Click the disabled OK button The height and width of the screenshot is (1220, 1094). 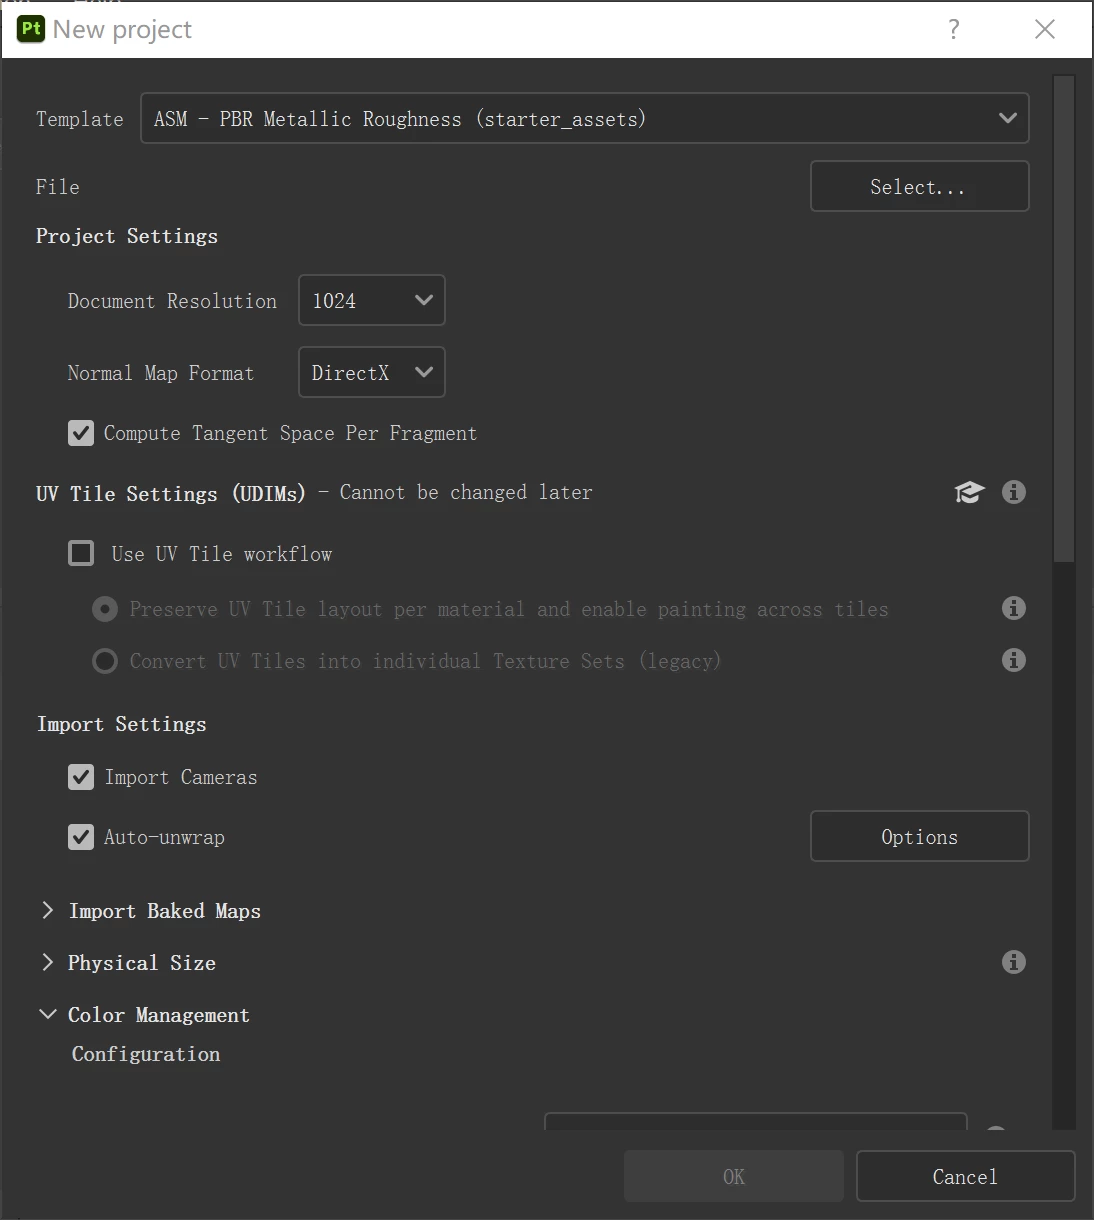(x=734, y=1176)
